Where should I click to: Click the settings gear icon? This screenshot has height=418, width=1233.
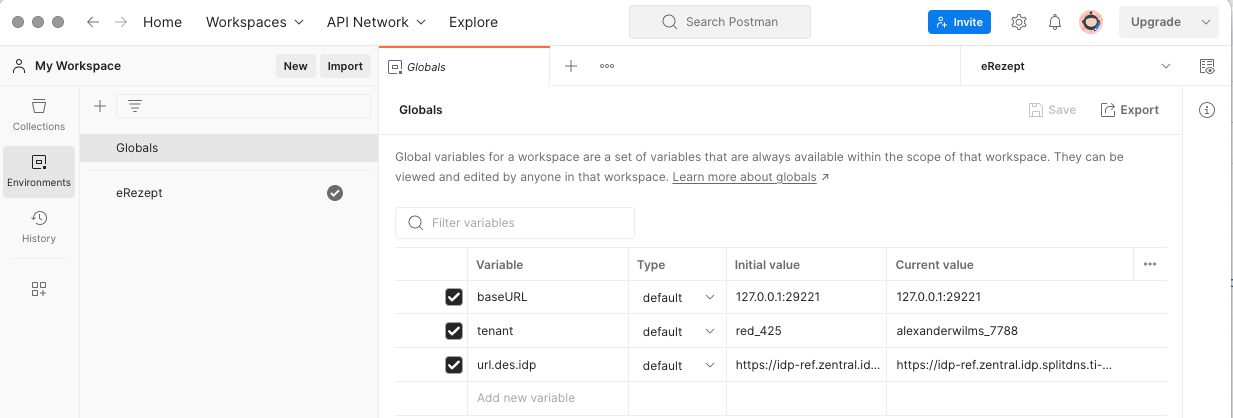pyautogui.click(x=1019, y=22)
